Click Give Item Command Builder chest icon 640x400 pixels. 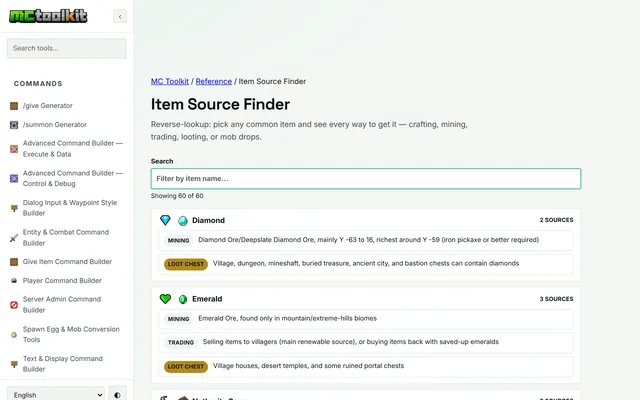point(14,262)
